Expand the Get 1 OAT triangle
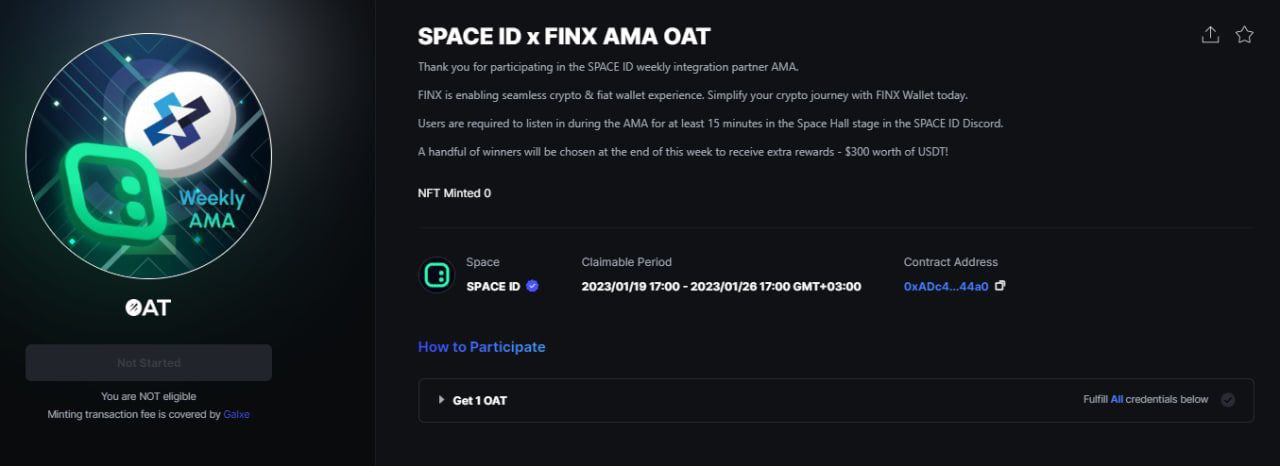Image resolution: width=1280 pixels, height=466 pixels. coord(442,400)
